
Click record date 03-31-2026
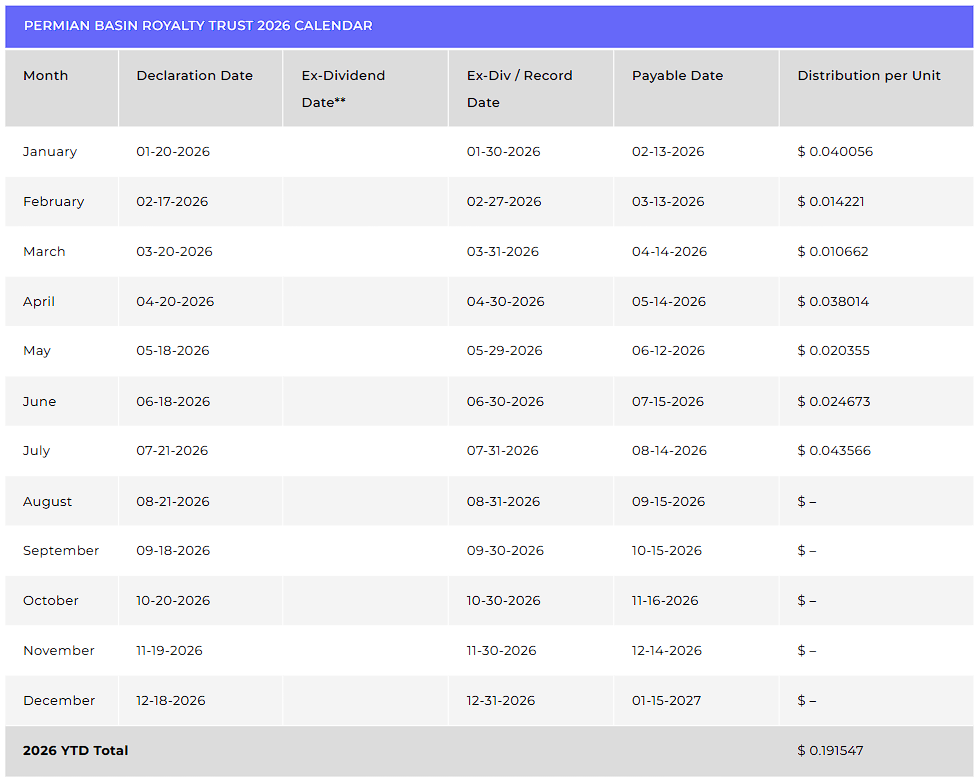[x=502, y=252]
